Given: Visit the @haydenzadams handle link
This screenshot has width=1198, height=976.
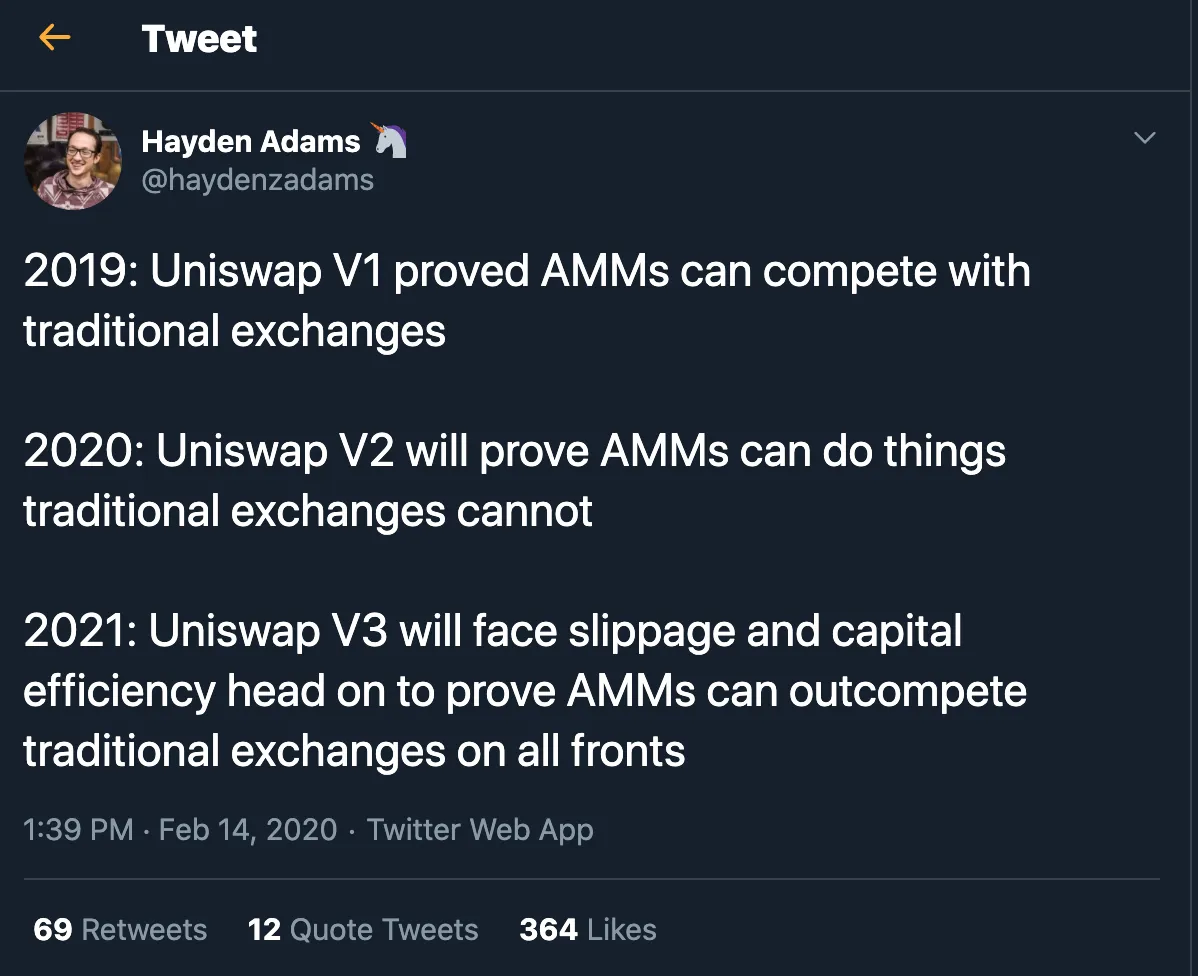Looking at the screenshot, I should click(257, 180).
